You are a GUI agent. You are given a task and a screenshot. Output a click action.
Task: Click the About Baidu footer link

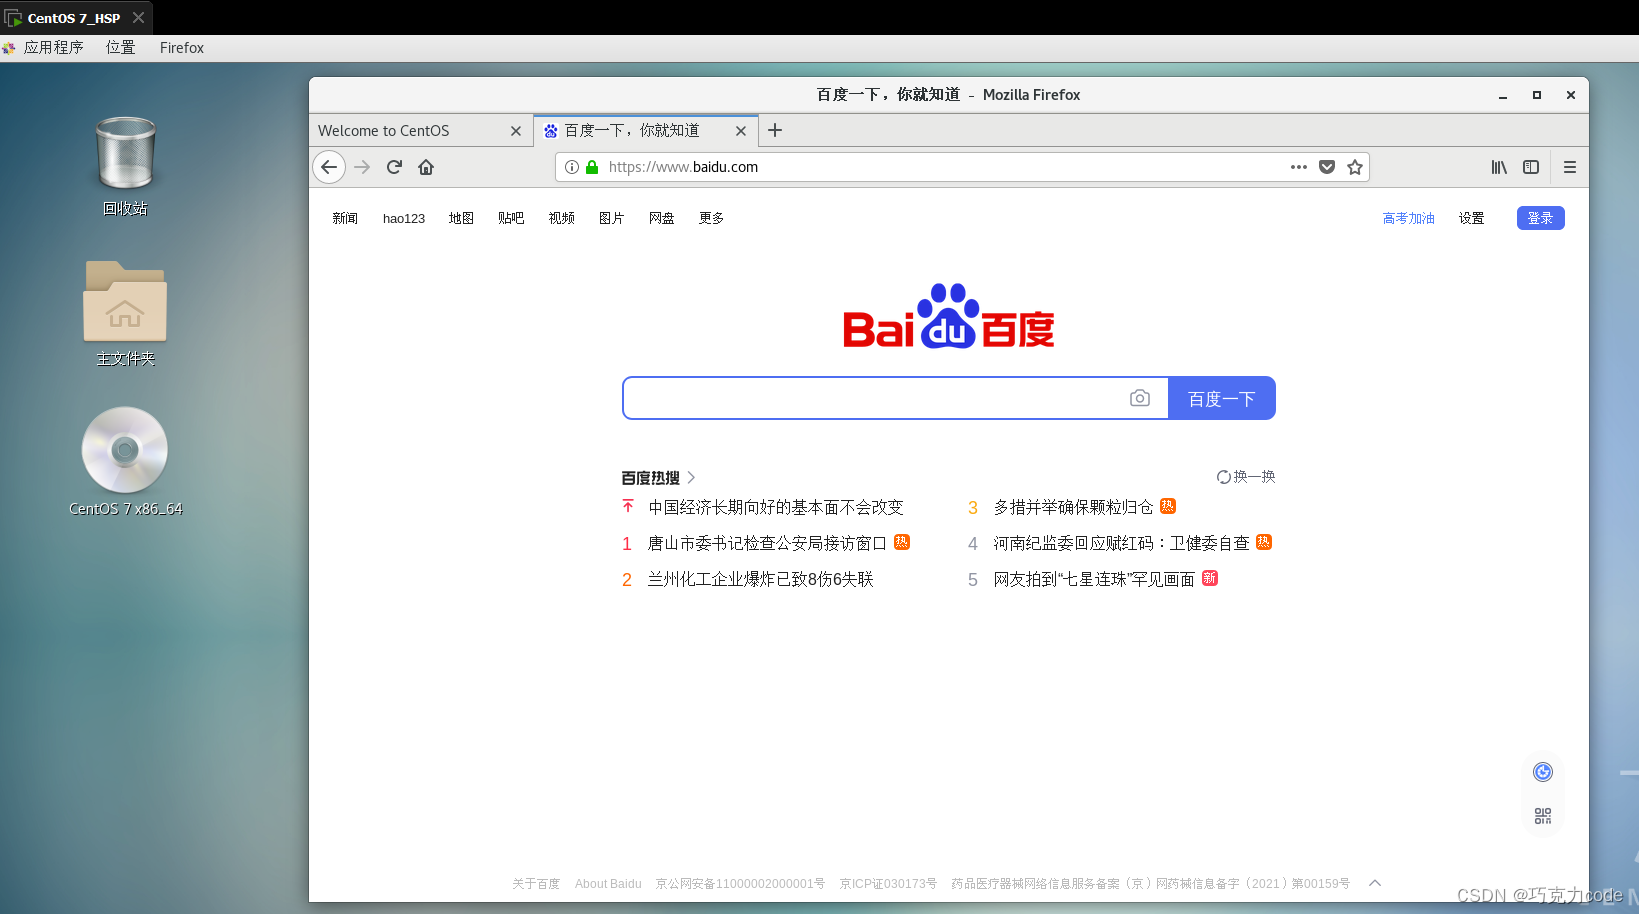click(x=608, y=884)
